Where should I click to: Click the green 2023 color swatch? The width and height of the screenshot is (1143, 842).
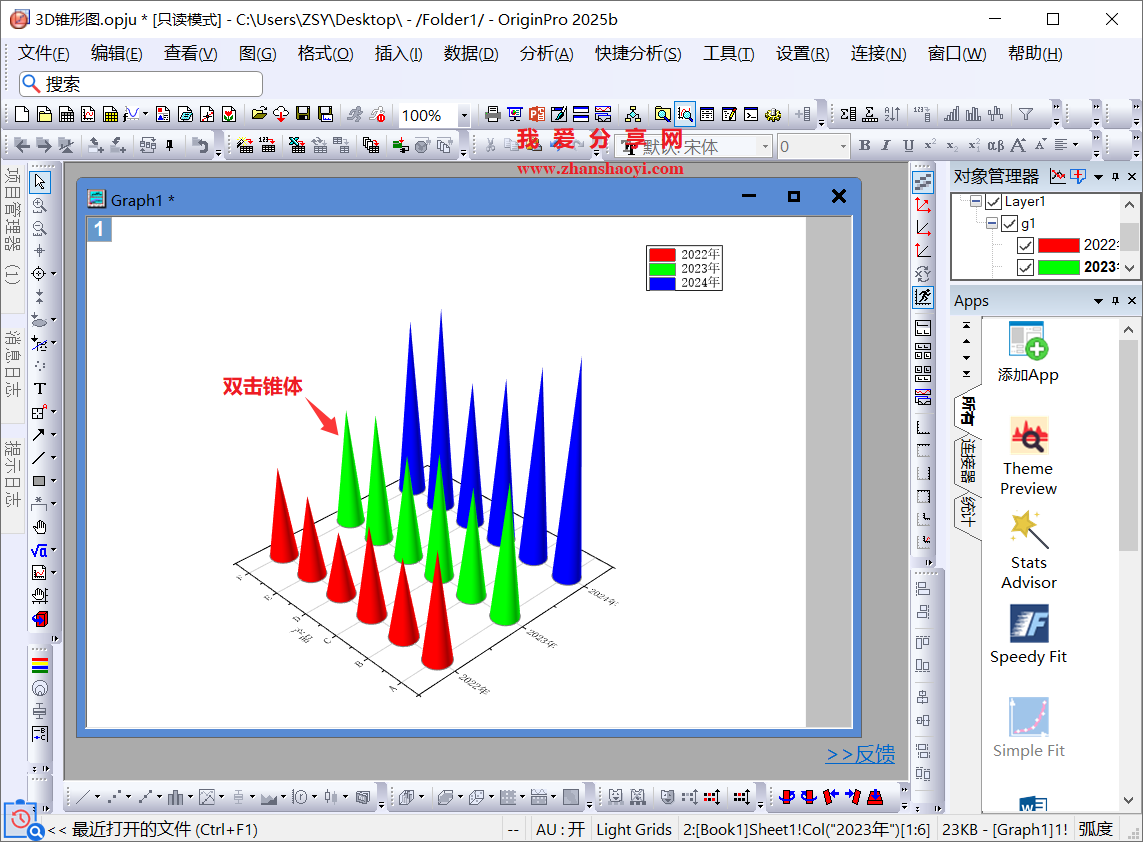(x=1058, y=267)
